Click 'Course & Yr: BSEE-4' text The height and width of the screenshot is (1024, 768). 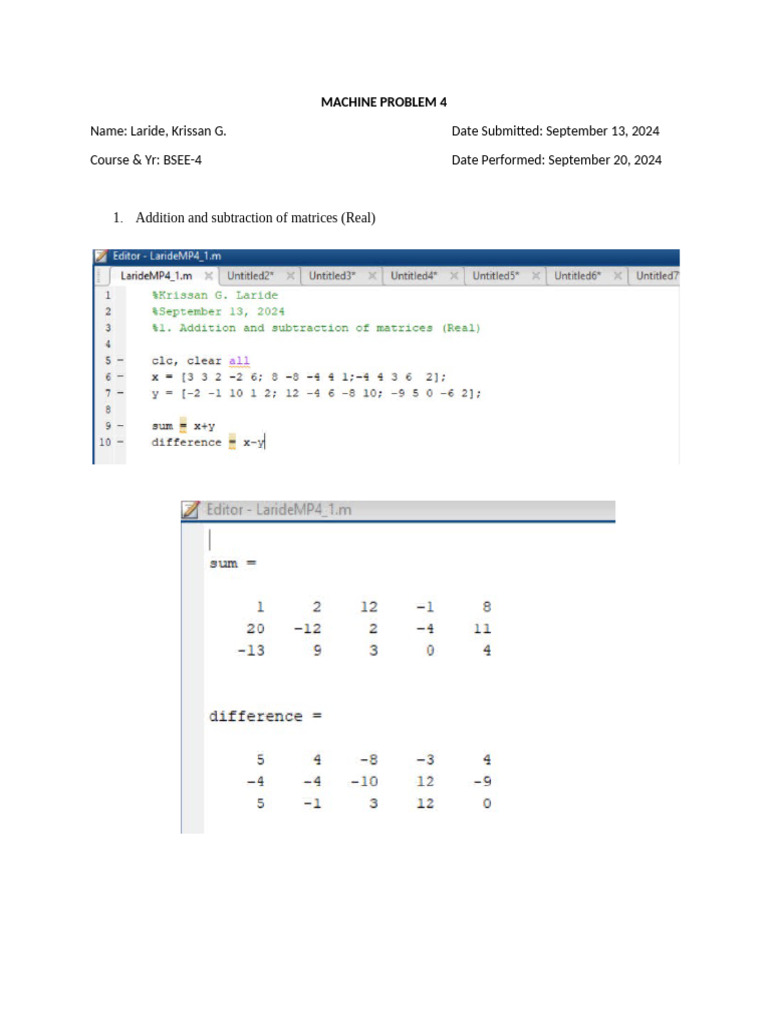(146, 160)
